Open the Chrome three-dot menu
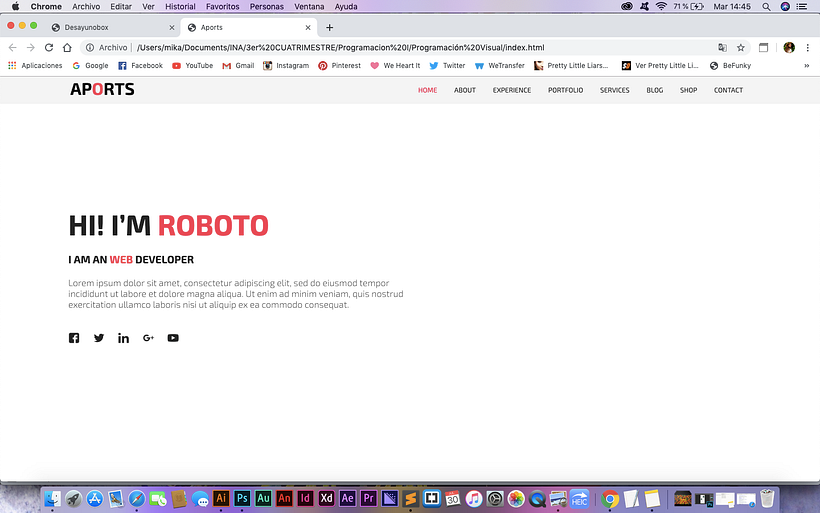 807,48
